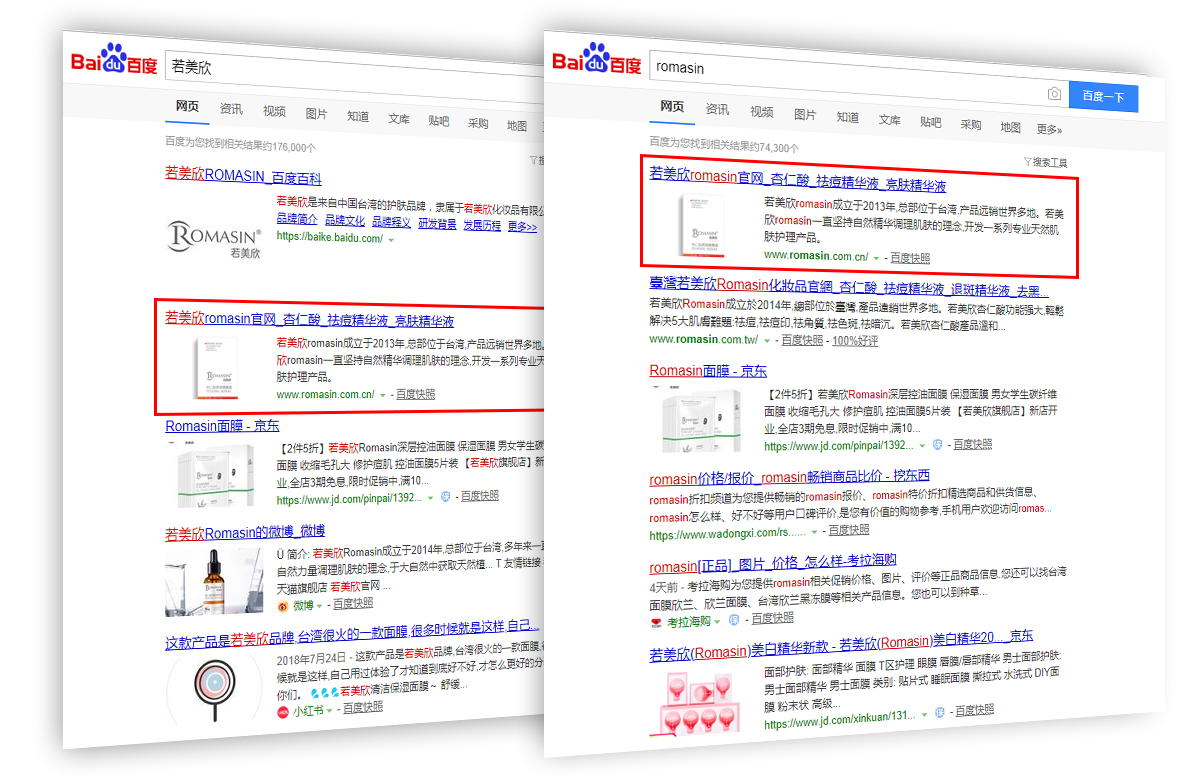Click the 小红书 source icon in the last left result
The width and height of the screenshot is (1200, 784).
click(283, 710)
